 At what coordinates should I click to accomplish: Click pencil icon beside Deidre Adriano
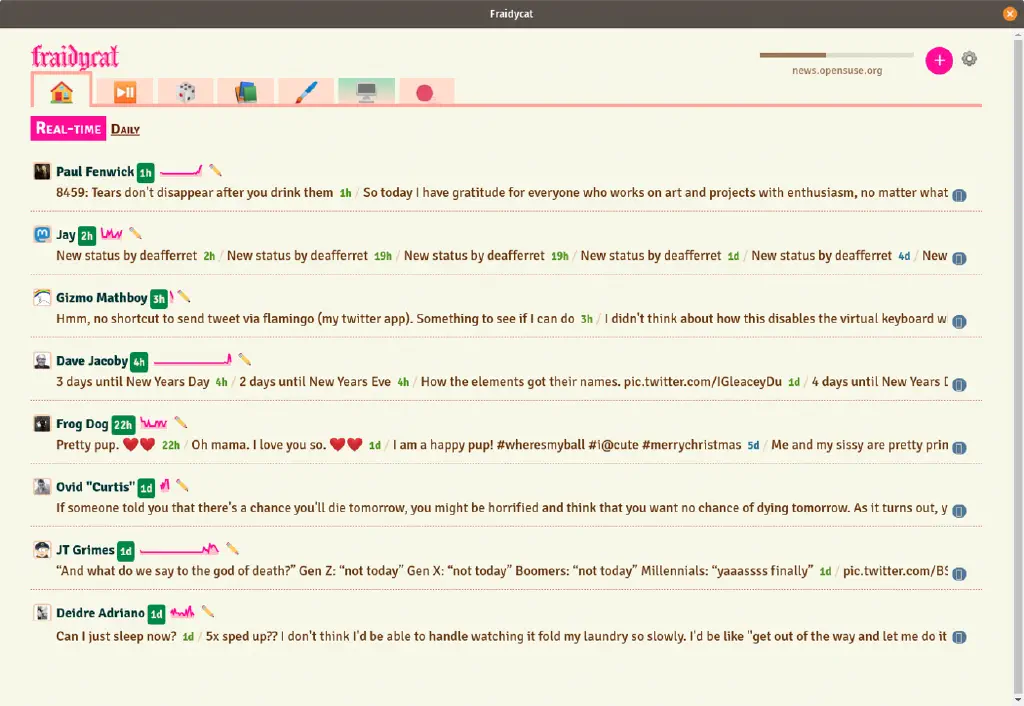[x=208, y=611]
